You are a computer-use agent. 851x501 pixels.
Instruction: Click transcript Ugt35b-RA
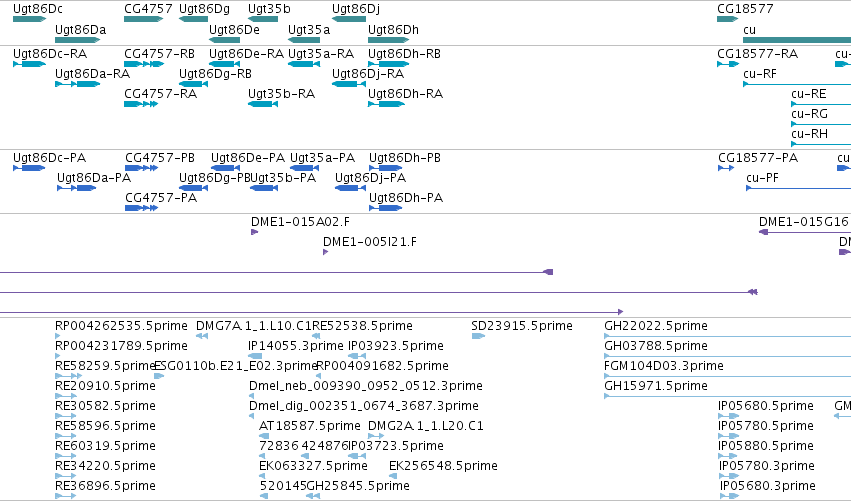[x=263, y=104]
